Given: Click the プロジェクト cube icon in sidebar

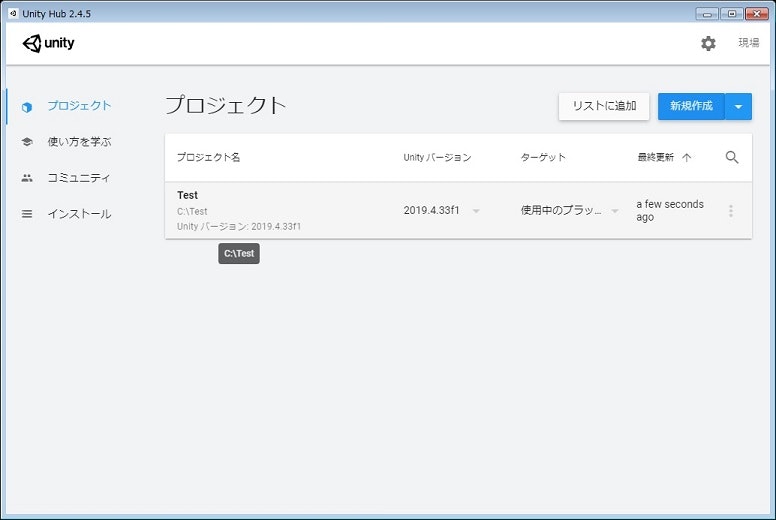Looking at the screenshot, I should (27, 106).
